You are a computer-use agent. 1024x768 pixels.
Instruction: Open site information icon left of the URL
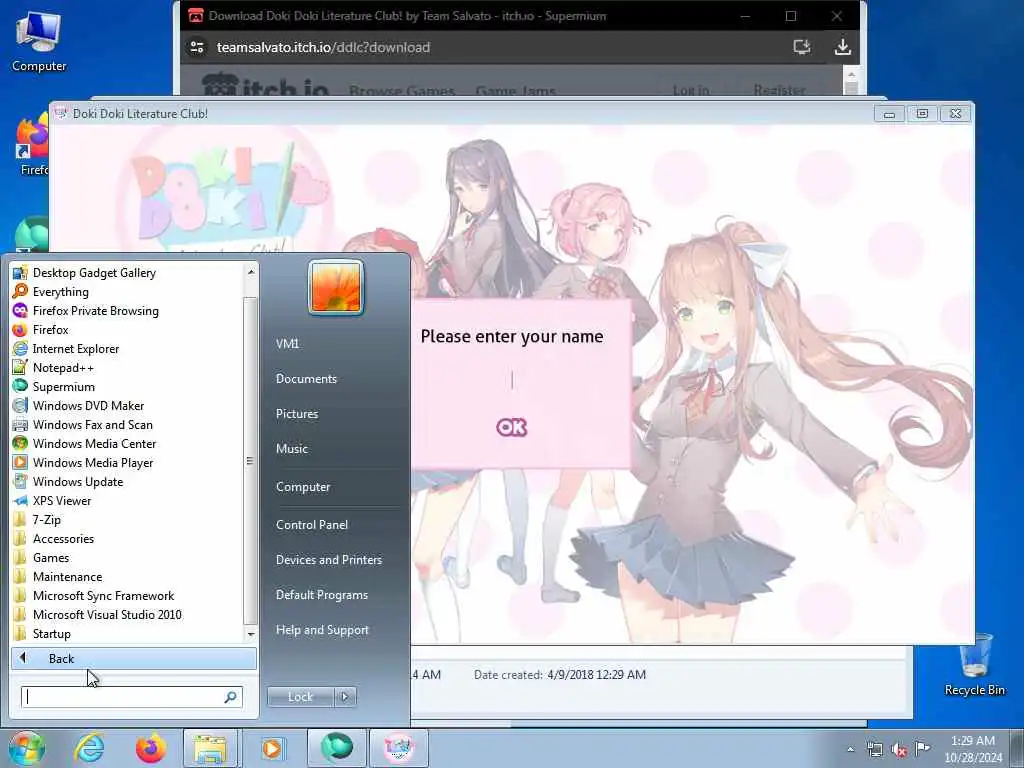197,47
